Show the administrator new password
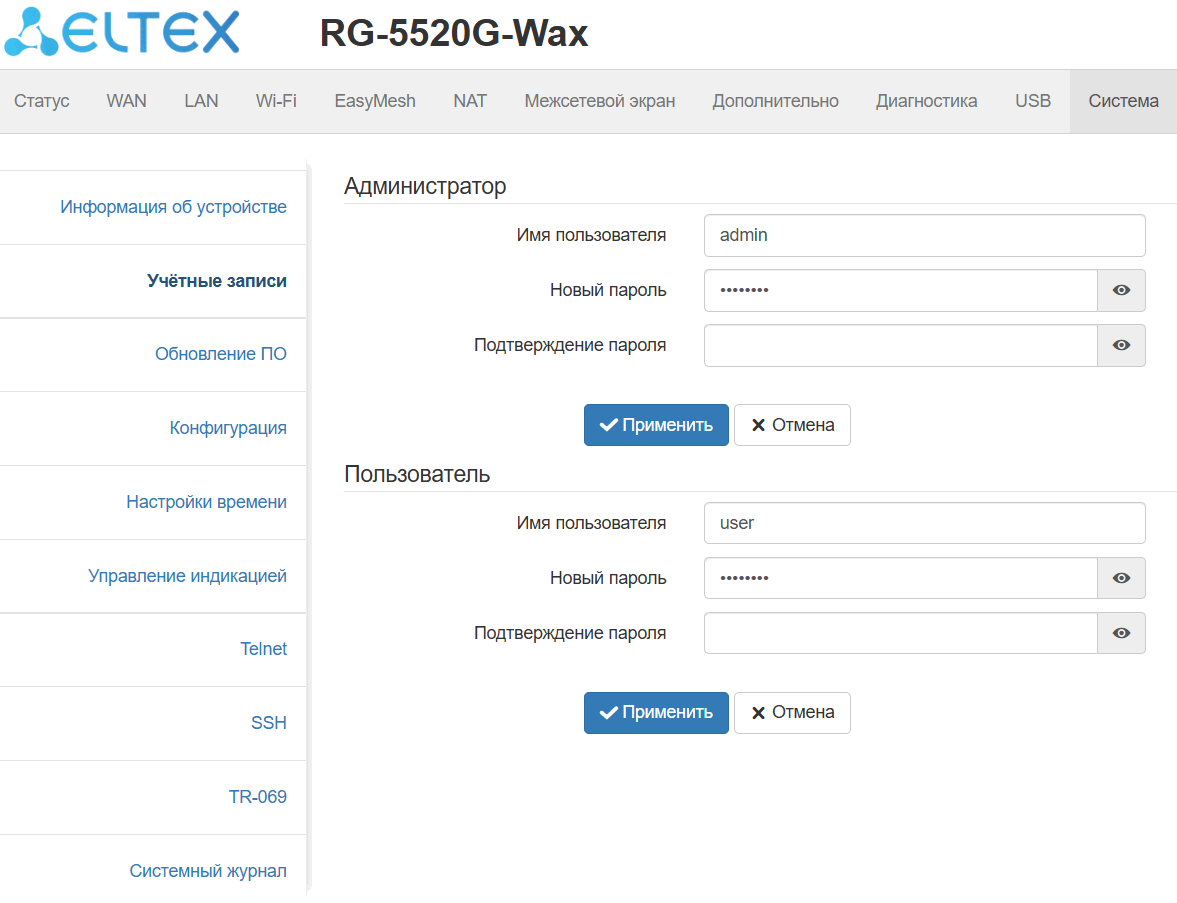This screenshot has height=903, width=1177. pyautogui.click(x=1121, y=290)
